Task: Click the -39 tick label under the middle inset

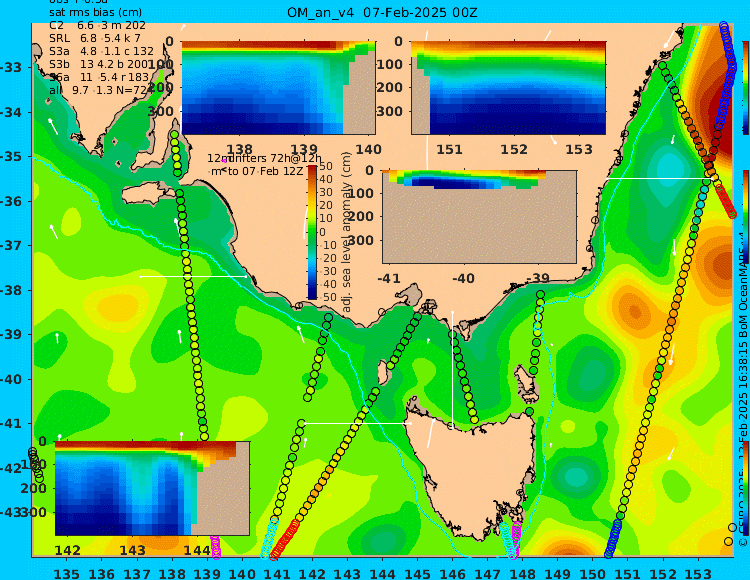Action: (538, 278)
